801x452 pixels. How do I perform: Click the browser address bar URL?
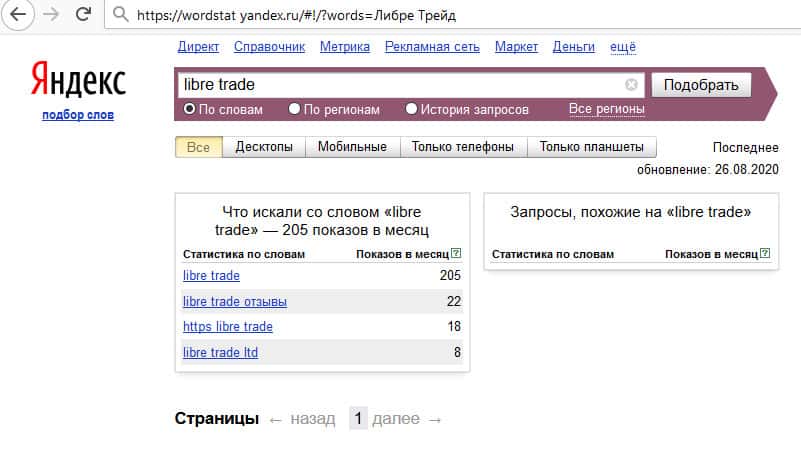[296, 15]
